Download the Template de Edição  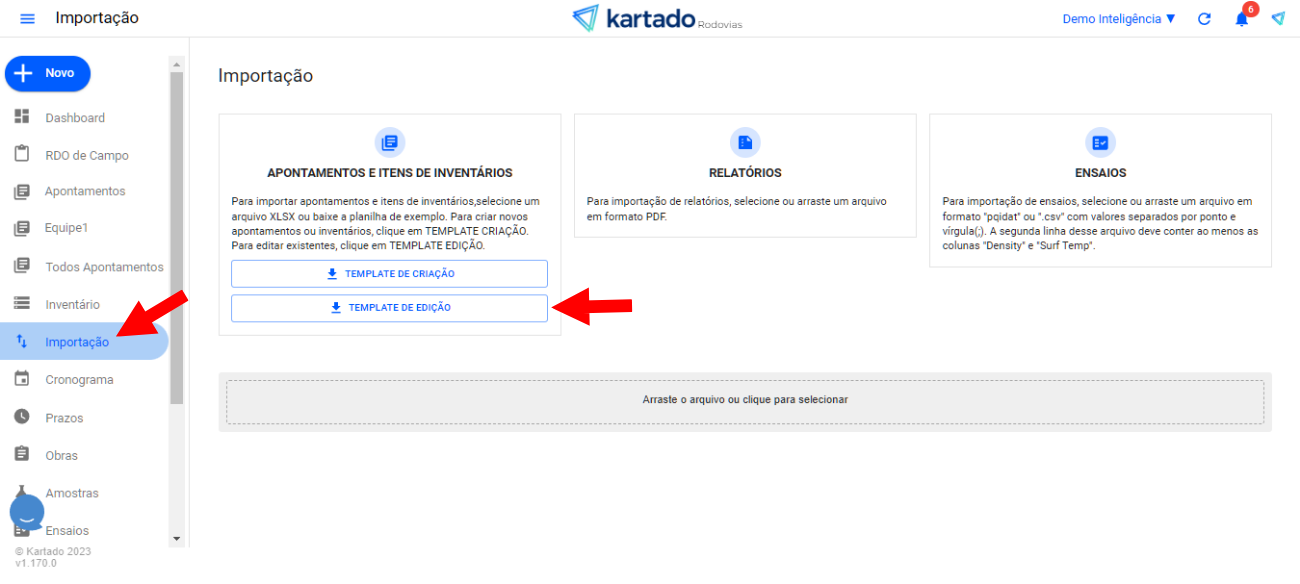pyautogui.click(x=389, y=308)
